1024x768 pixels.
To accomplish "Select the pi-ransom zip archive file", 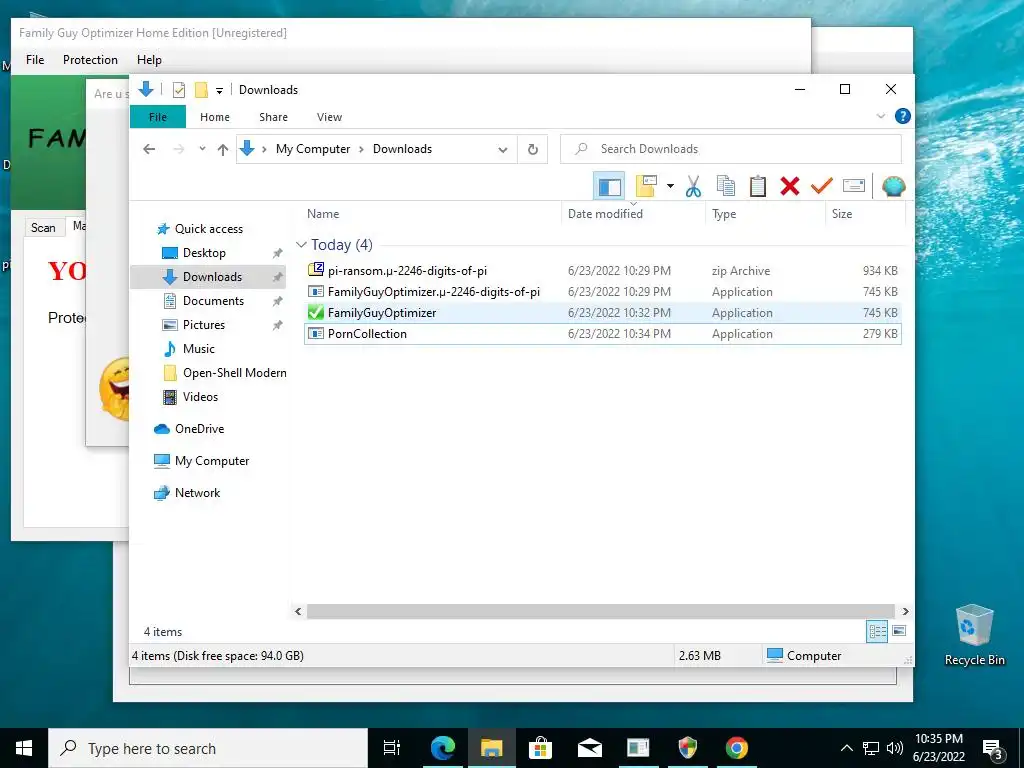I will pos(602,270).
